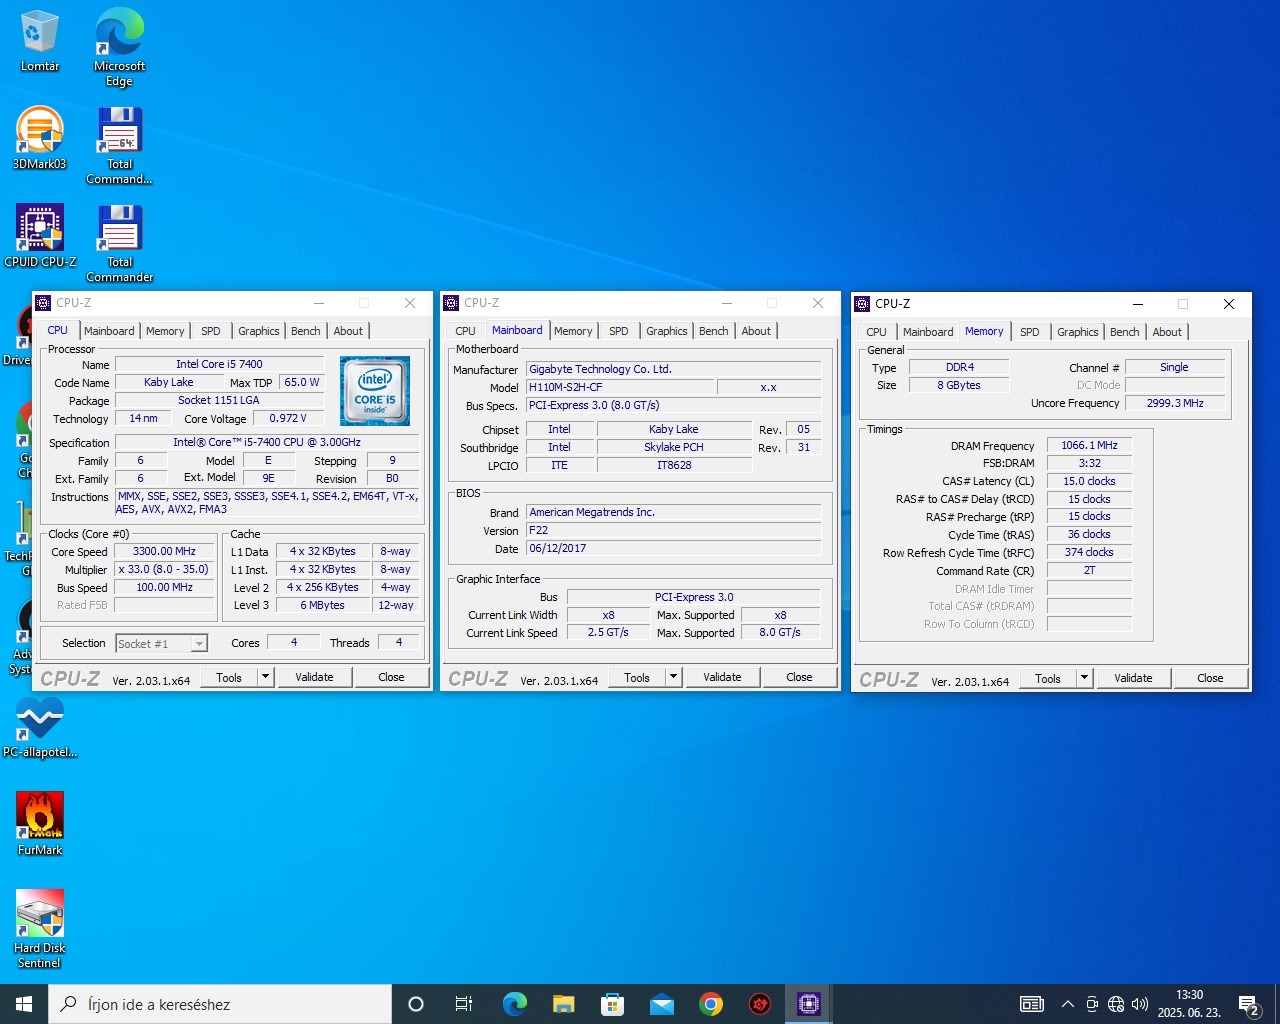1280x1024 pixels.
Task: Open the clock showing 13:30
Action: (x=1189, y=1004)
